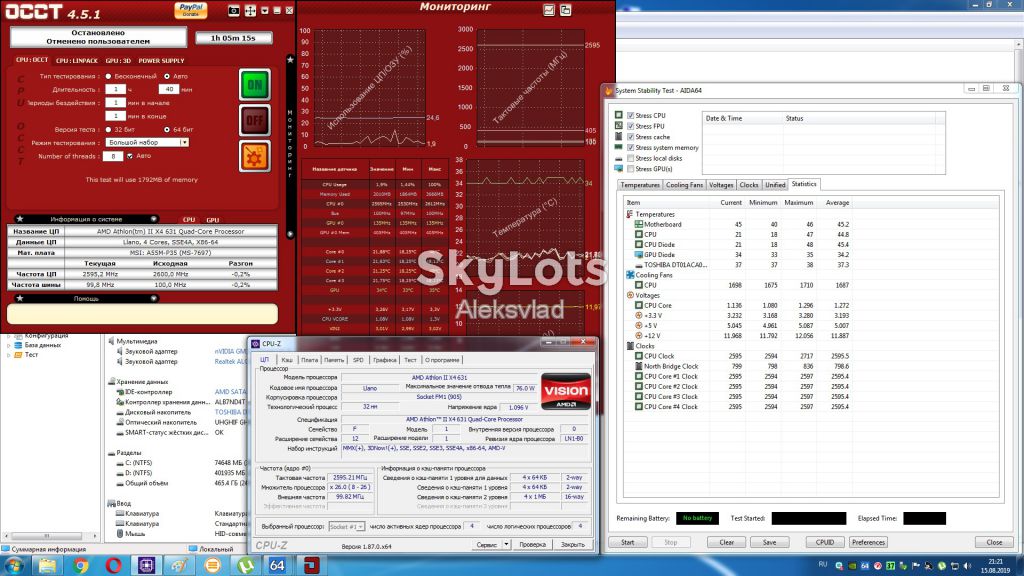This screenshot has width=1024, height=576.
Task: Switch to CPU-Z taskbar icon
Action: click(x=146, y=565)
